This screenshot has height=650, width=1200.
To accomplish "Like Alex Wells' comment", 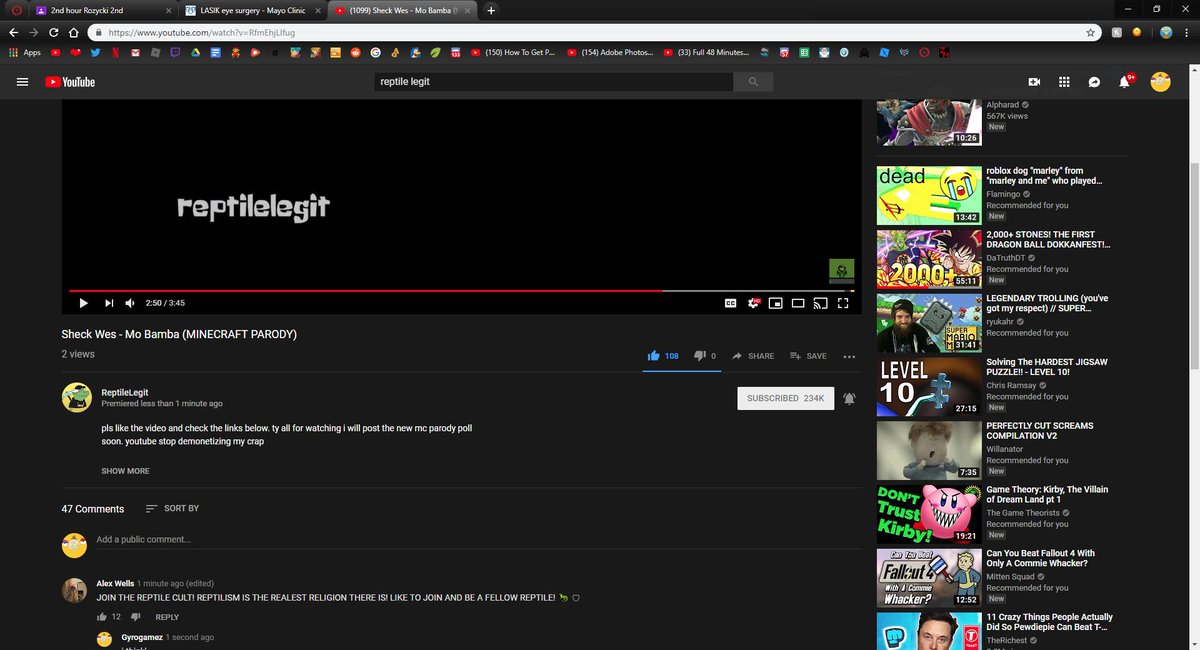I will [102, 617].
